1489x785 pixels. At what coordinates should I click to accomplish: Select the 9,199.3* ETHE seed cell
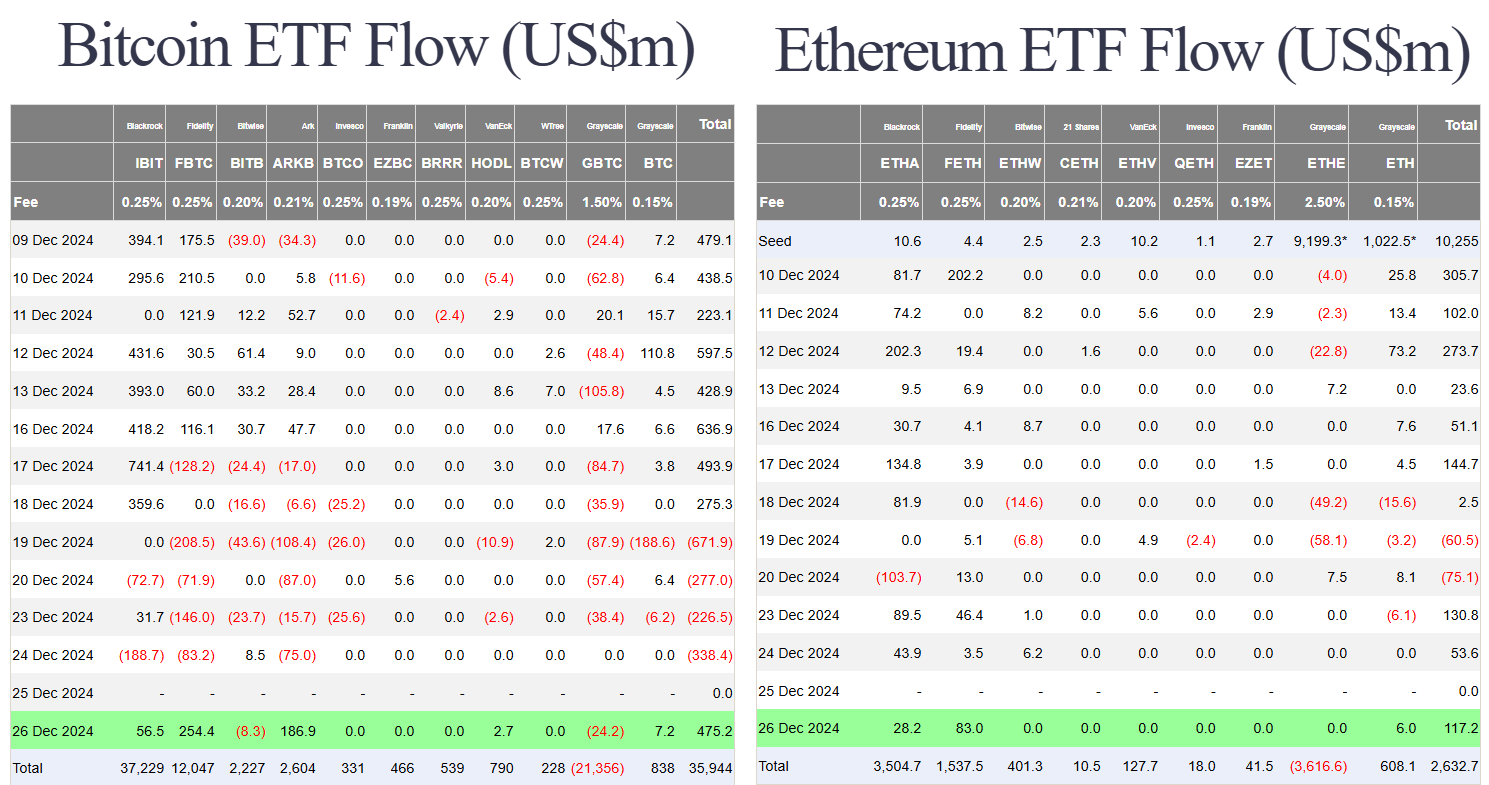1318,241
